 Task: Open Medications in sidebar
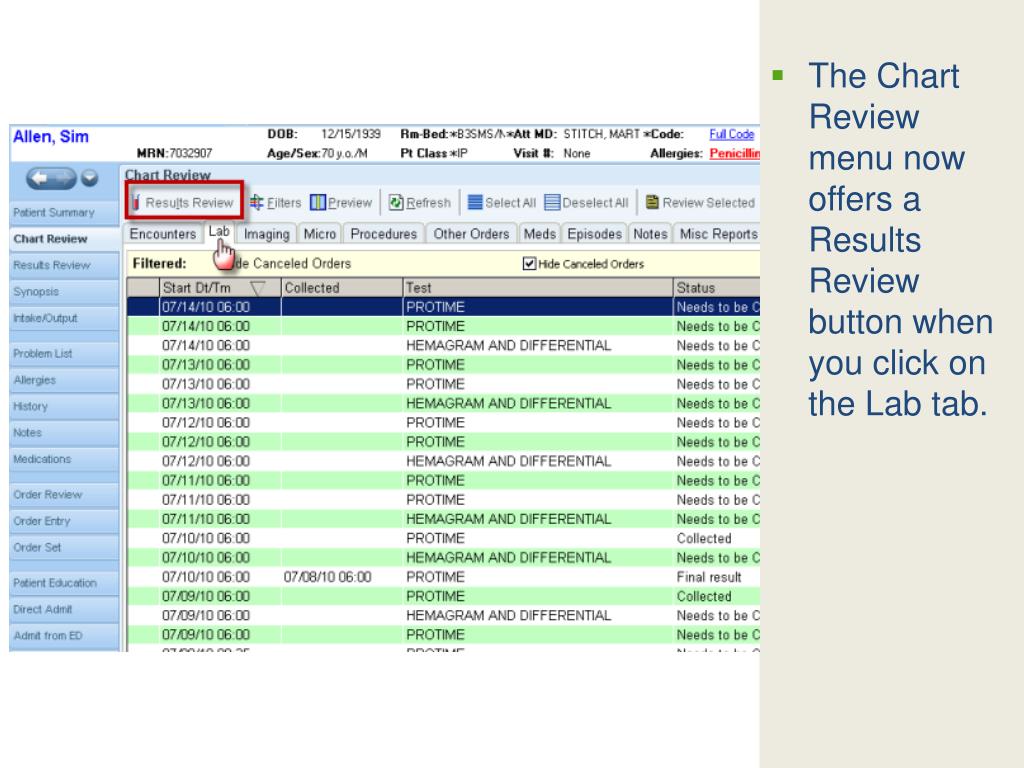pyautogui.click(x=64, y=459)
